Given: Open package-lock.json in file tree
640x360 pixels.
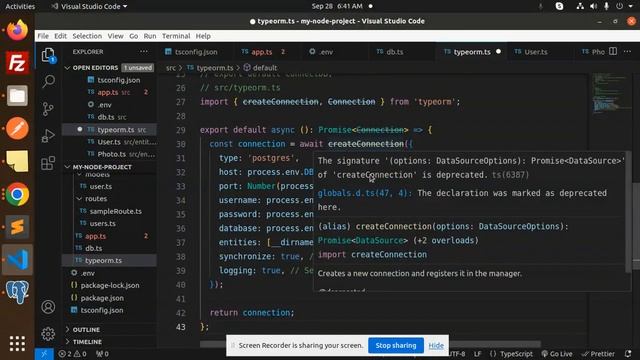Looking at the screenshot, I should point(109,285).
